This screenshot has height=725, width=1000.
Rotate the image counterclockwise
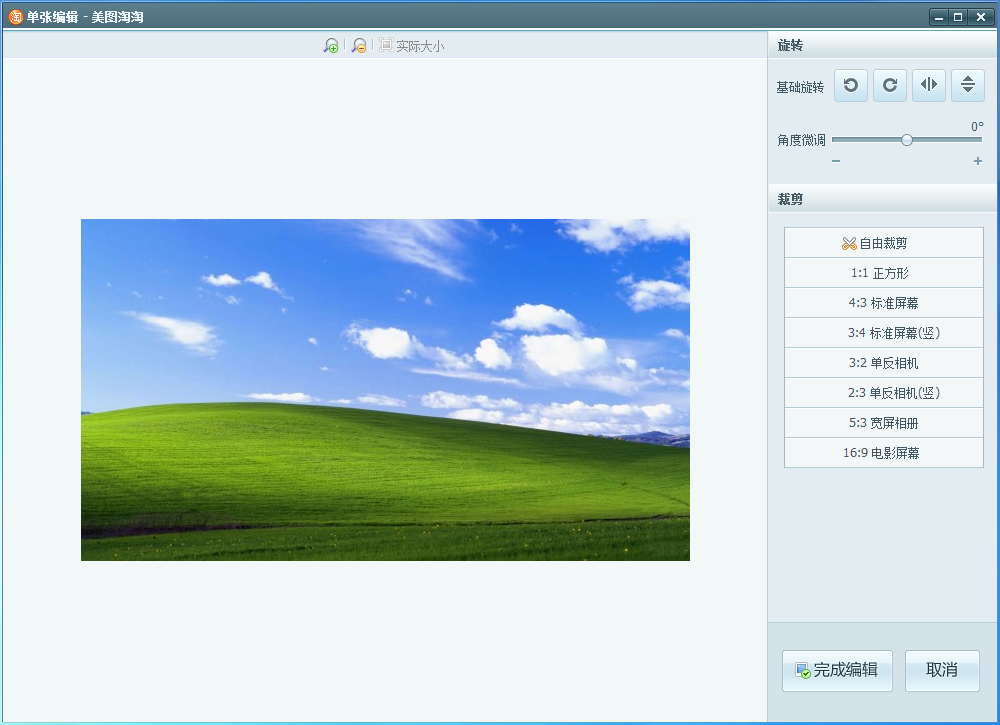[x=850, y=85]
